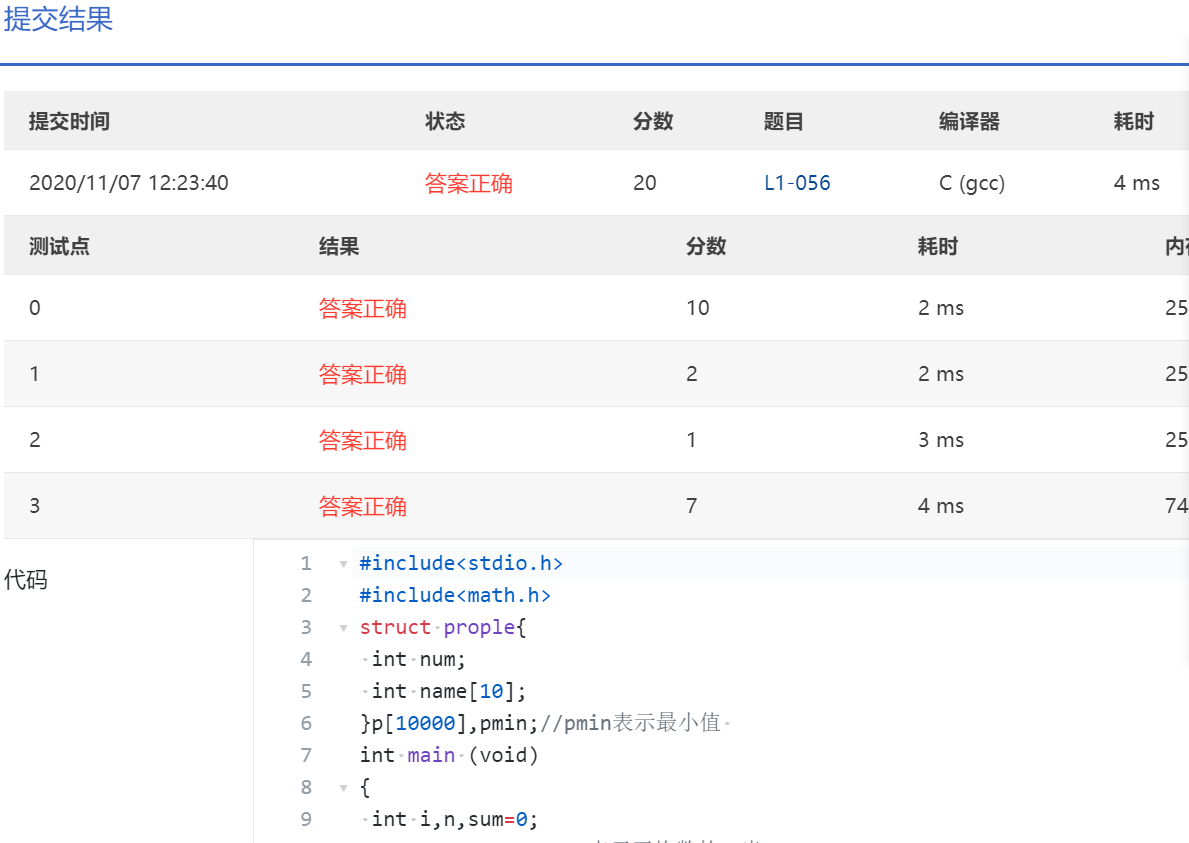Click the int name[10] declaration line
This screenshot has height=843, width=1189.
[x=448, y=691]
